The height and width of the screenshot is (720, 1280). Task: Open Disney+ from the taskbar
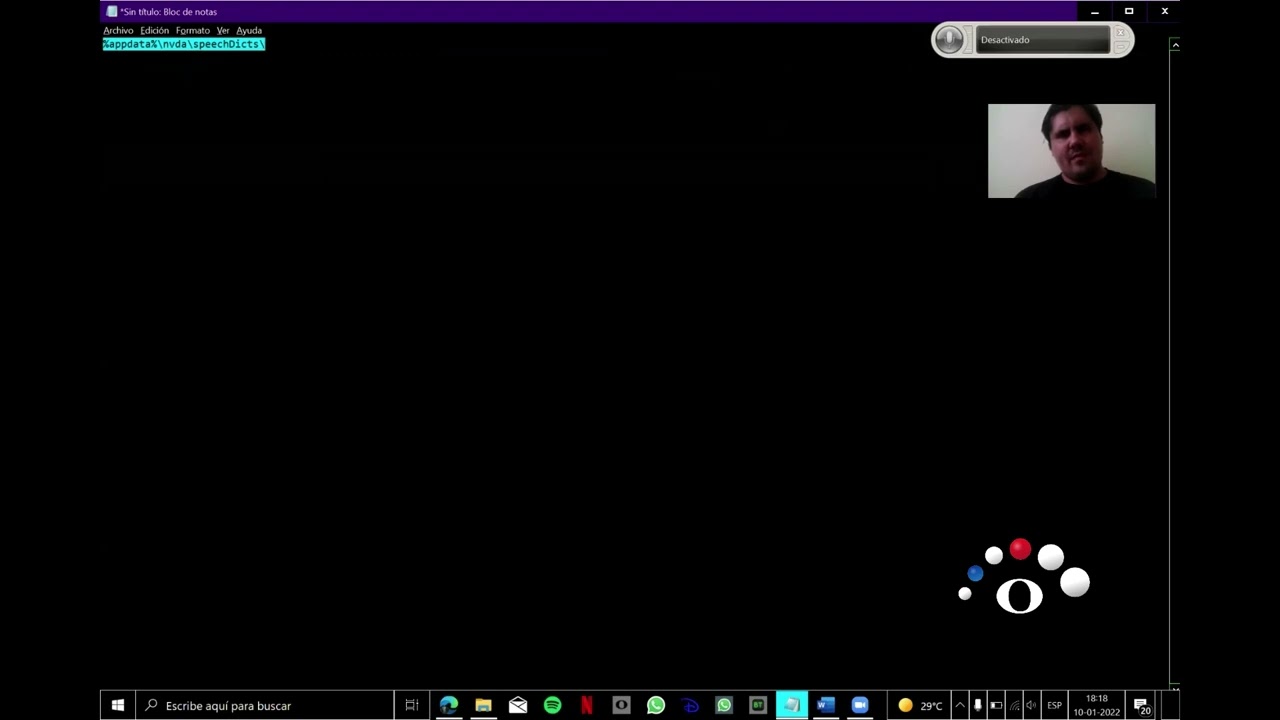point(690,705)
